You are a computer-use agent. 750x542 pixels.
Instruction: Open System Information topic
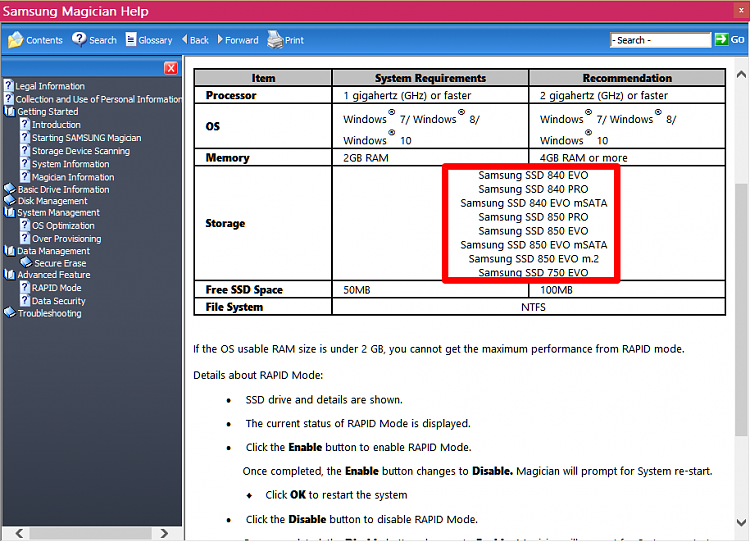[x=71, y=164]
